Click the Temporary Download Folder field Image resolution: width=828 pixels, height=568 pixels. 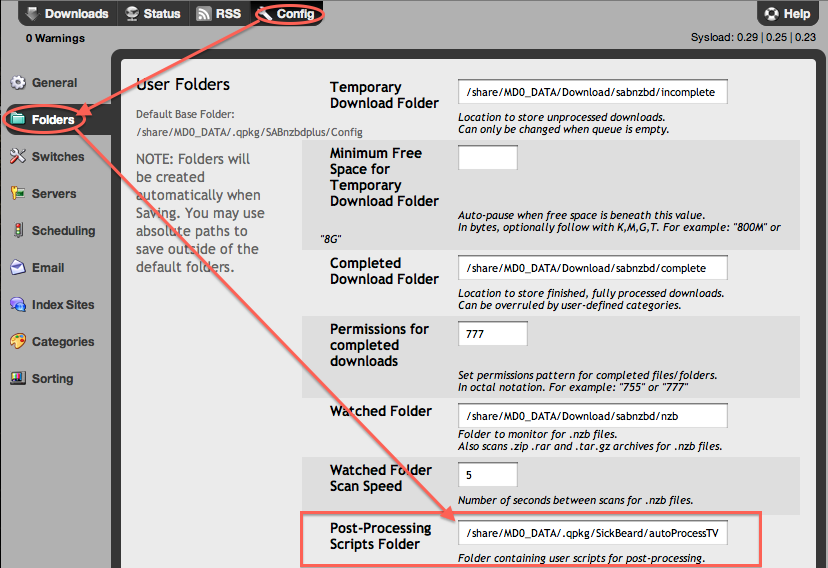coord(592,92)
